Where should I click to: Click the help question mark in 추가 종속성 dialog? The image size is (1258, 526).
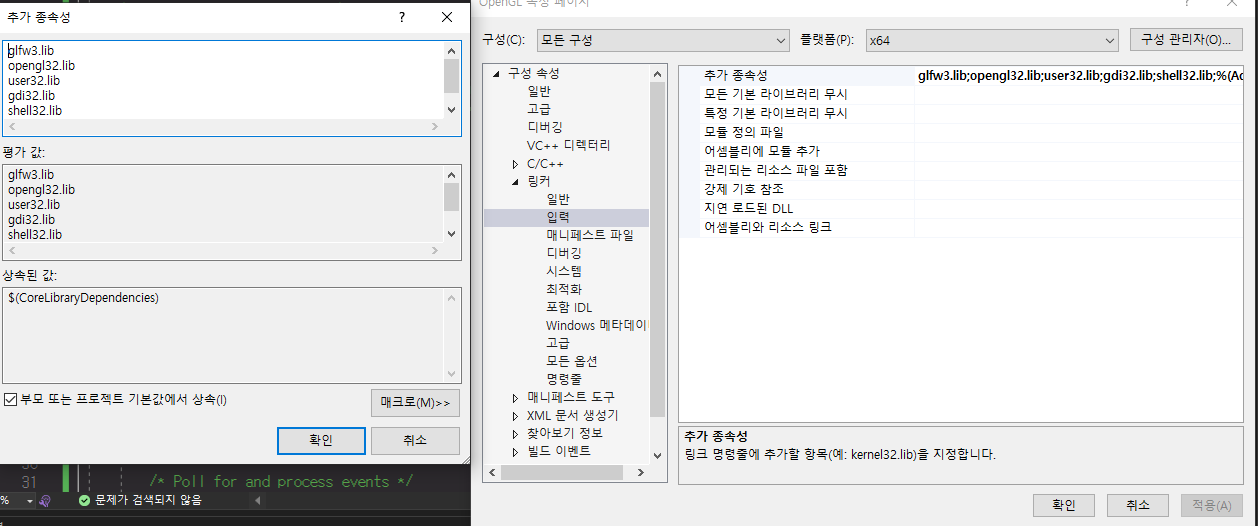point(401,18)
